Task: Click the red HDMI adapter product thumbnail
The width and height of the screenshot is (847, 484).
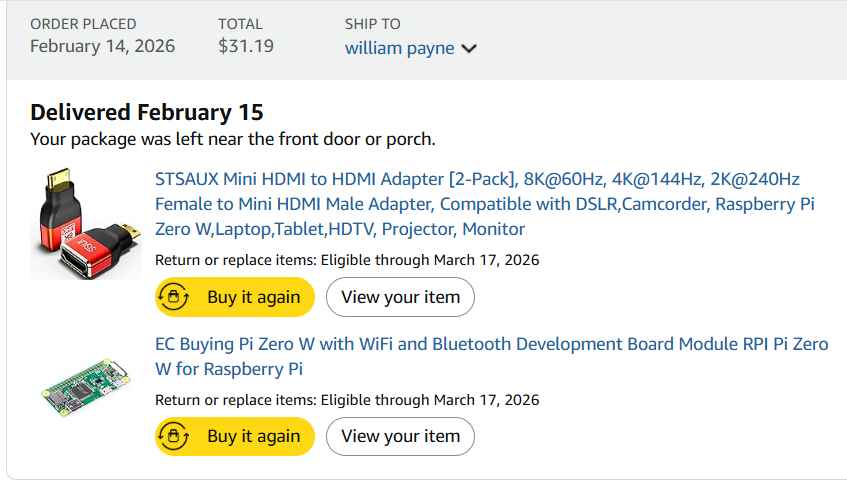Action: tap(85, 223)
